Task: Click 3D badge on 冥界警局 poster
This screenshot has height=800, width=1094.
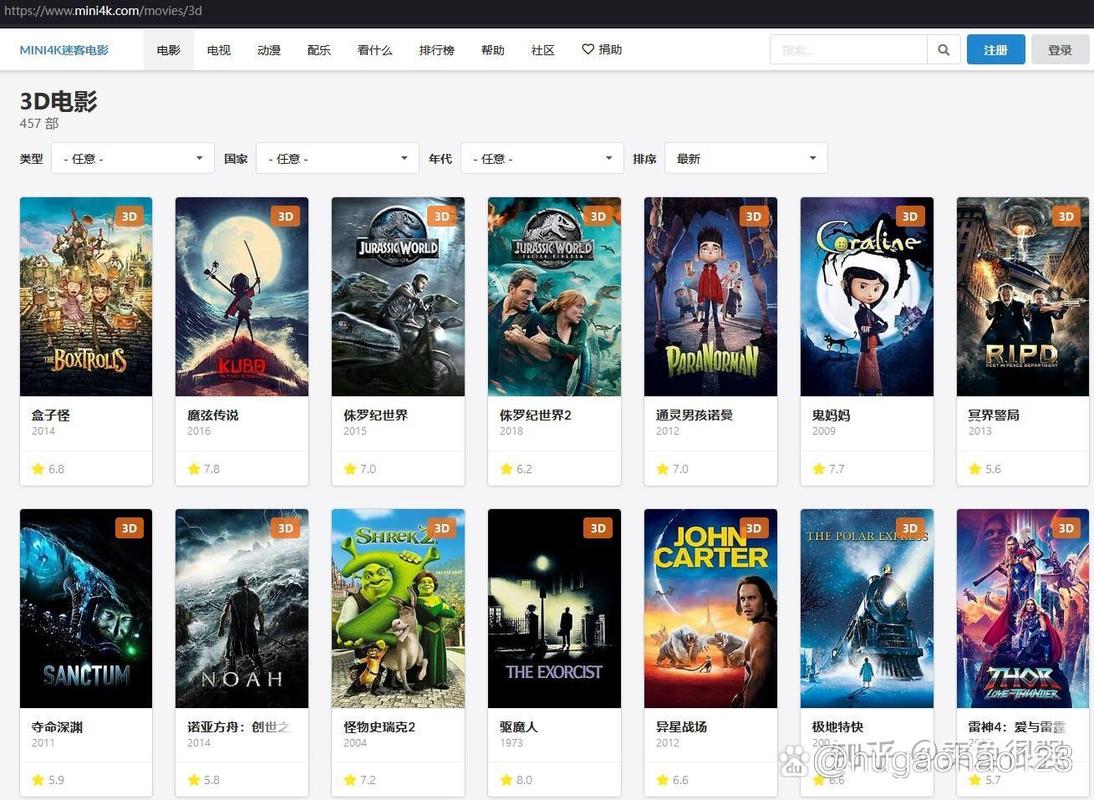Action: pos(1066,216)
